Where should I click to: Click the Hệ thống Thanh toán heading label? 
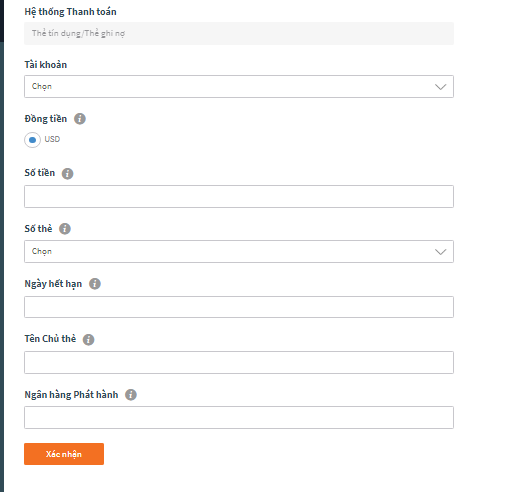click(70, 12)
